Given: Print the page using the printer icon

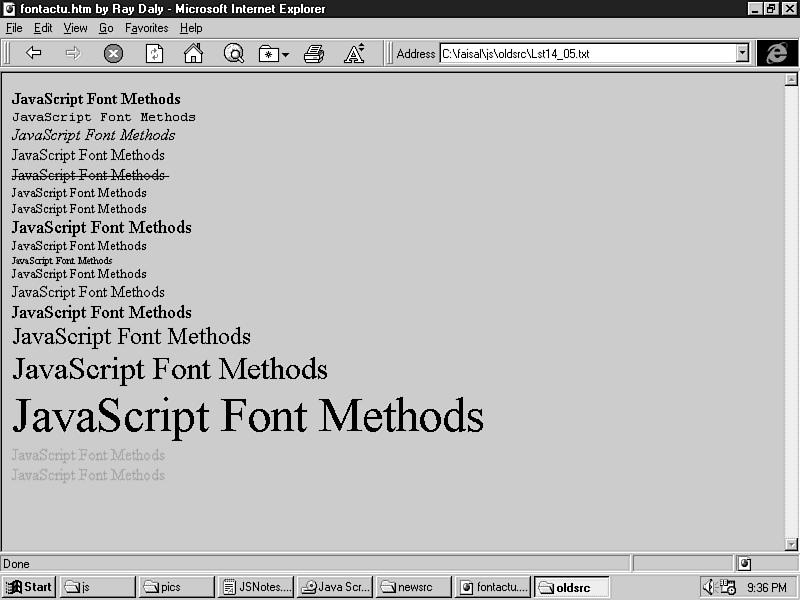Looking at the screenshot, I should coord(314,54).
